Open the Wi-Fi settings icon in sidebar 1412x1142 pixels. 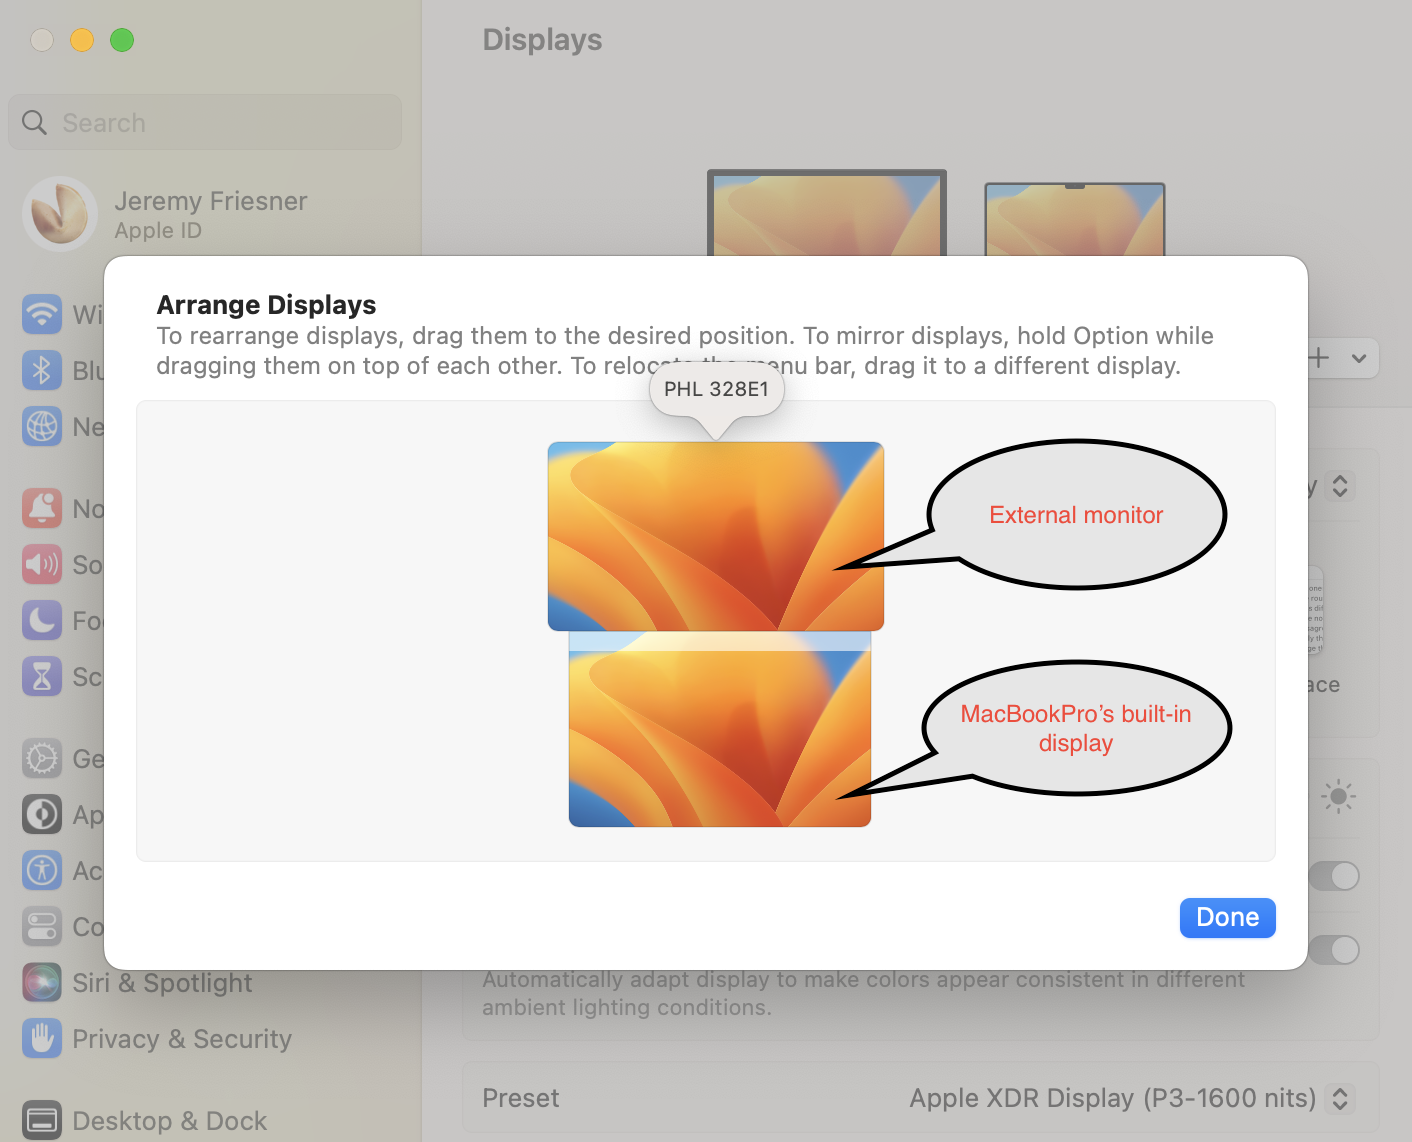pyautogui.click(x=42, y=314)
